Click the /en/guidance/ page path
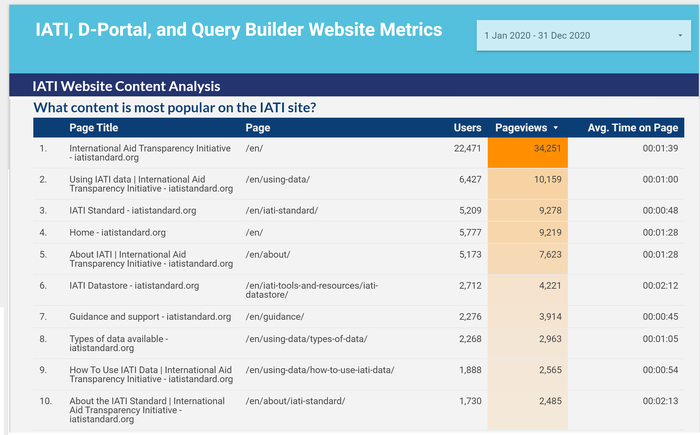This screenshot has height=435, width=700. point(275,317)
